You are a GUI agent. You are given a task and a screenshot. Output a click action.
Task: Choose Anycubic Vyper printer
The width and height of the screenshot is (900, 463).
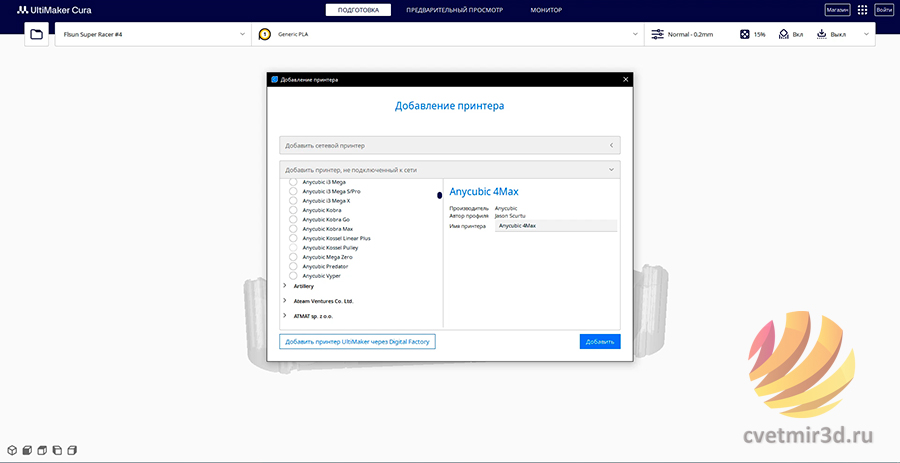tap(293, 275)
